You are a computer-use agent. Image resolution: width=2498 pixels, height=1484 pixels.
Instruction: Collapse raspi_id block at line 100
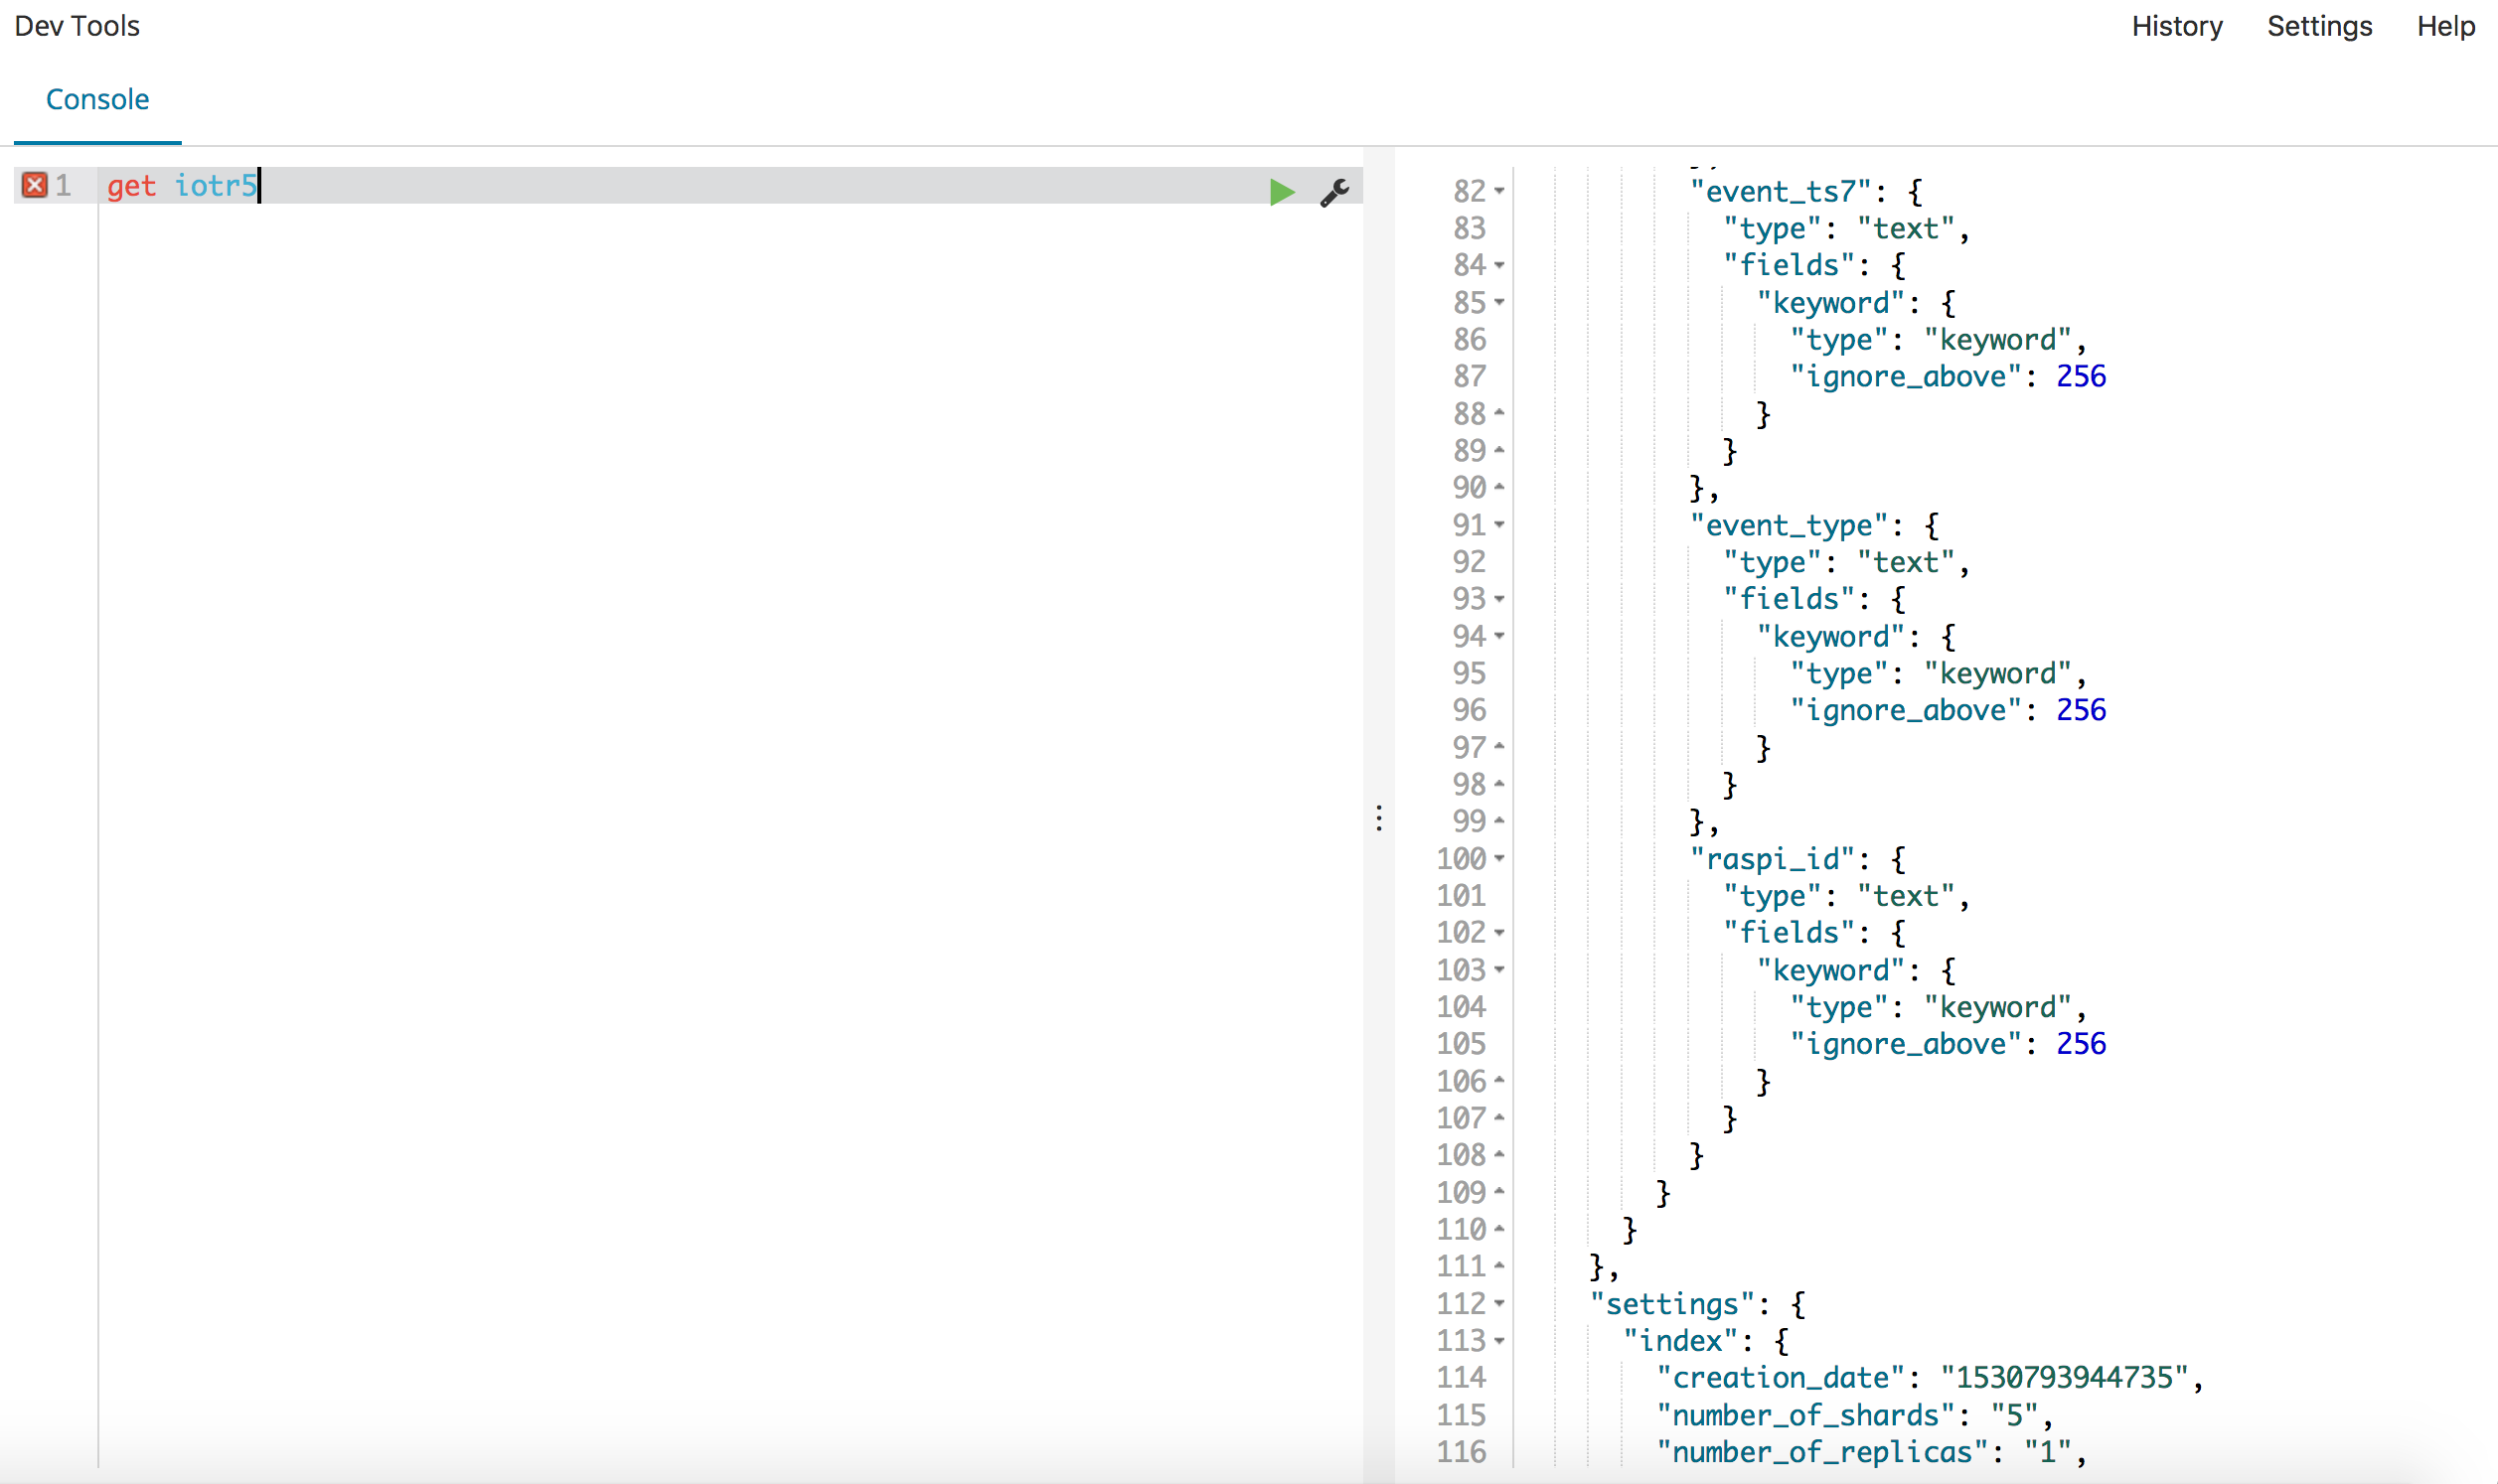click(1499, 858)
